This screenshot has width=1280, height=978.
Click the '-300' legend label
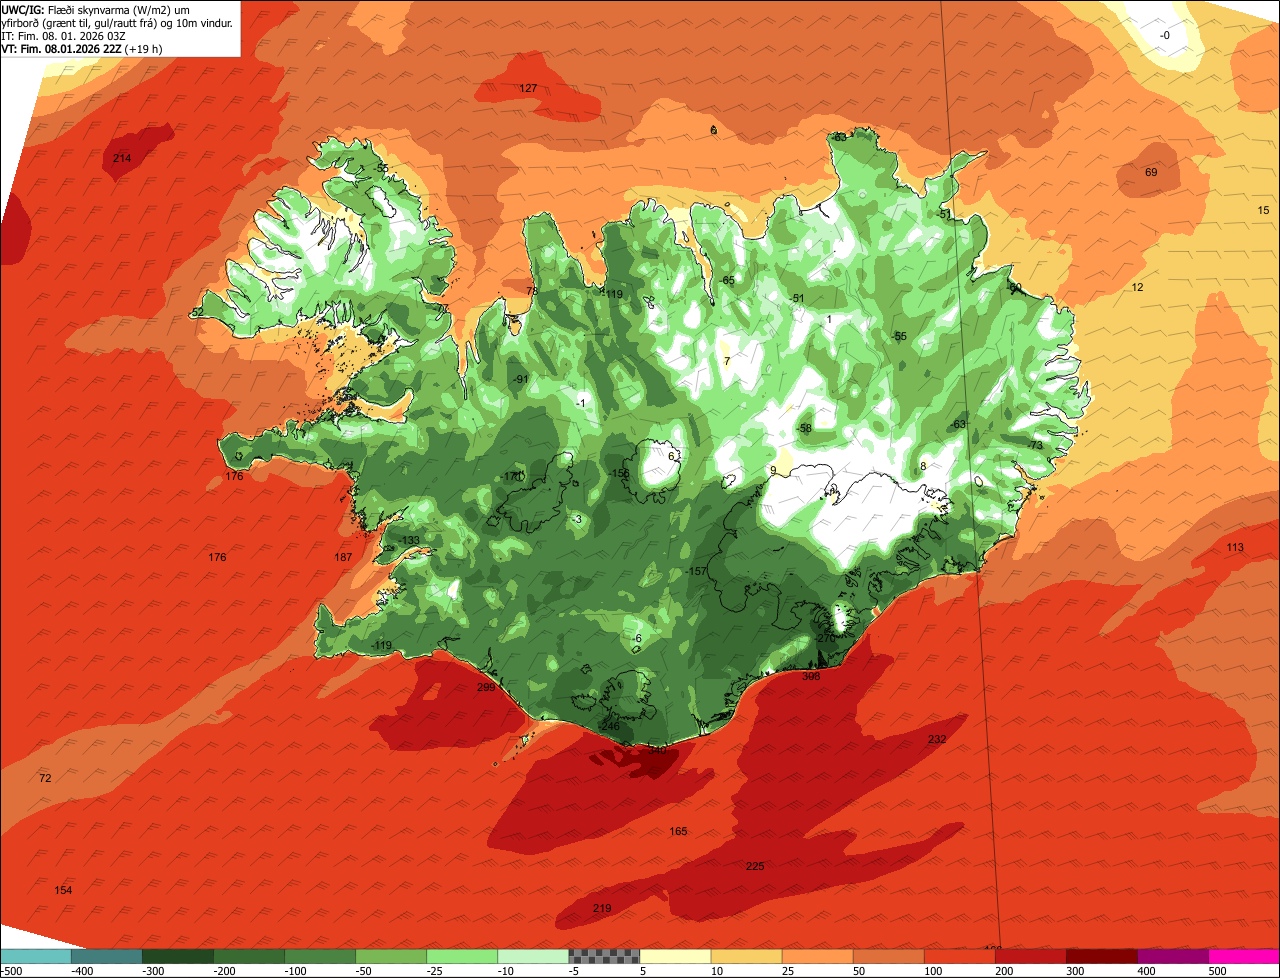click(152, 970)
